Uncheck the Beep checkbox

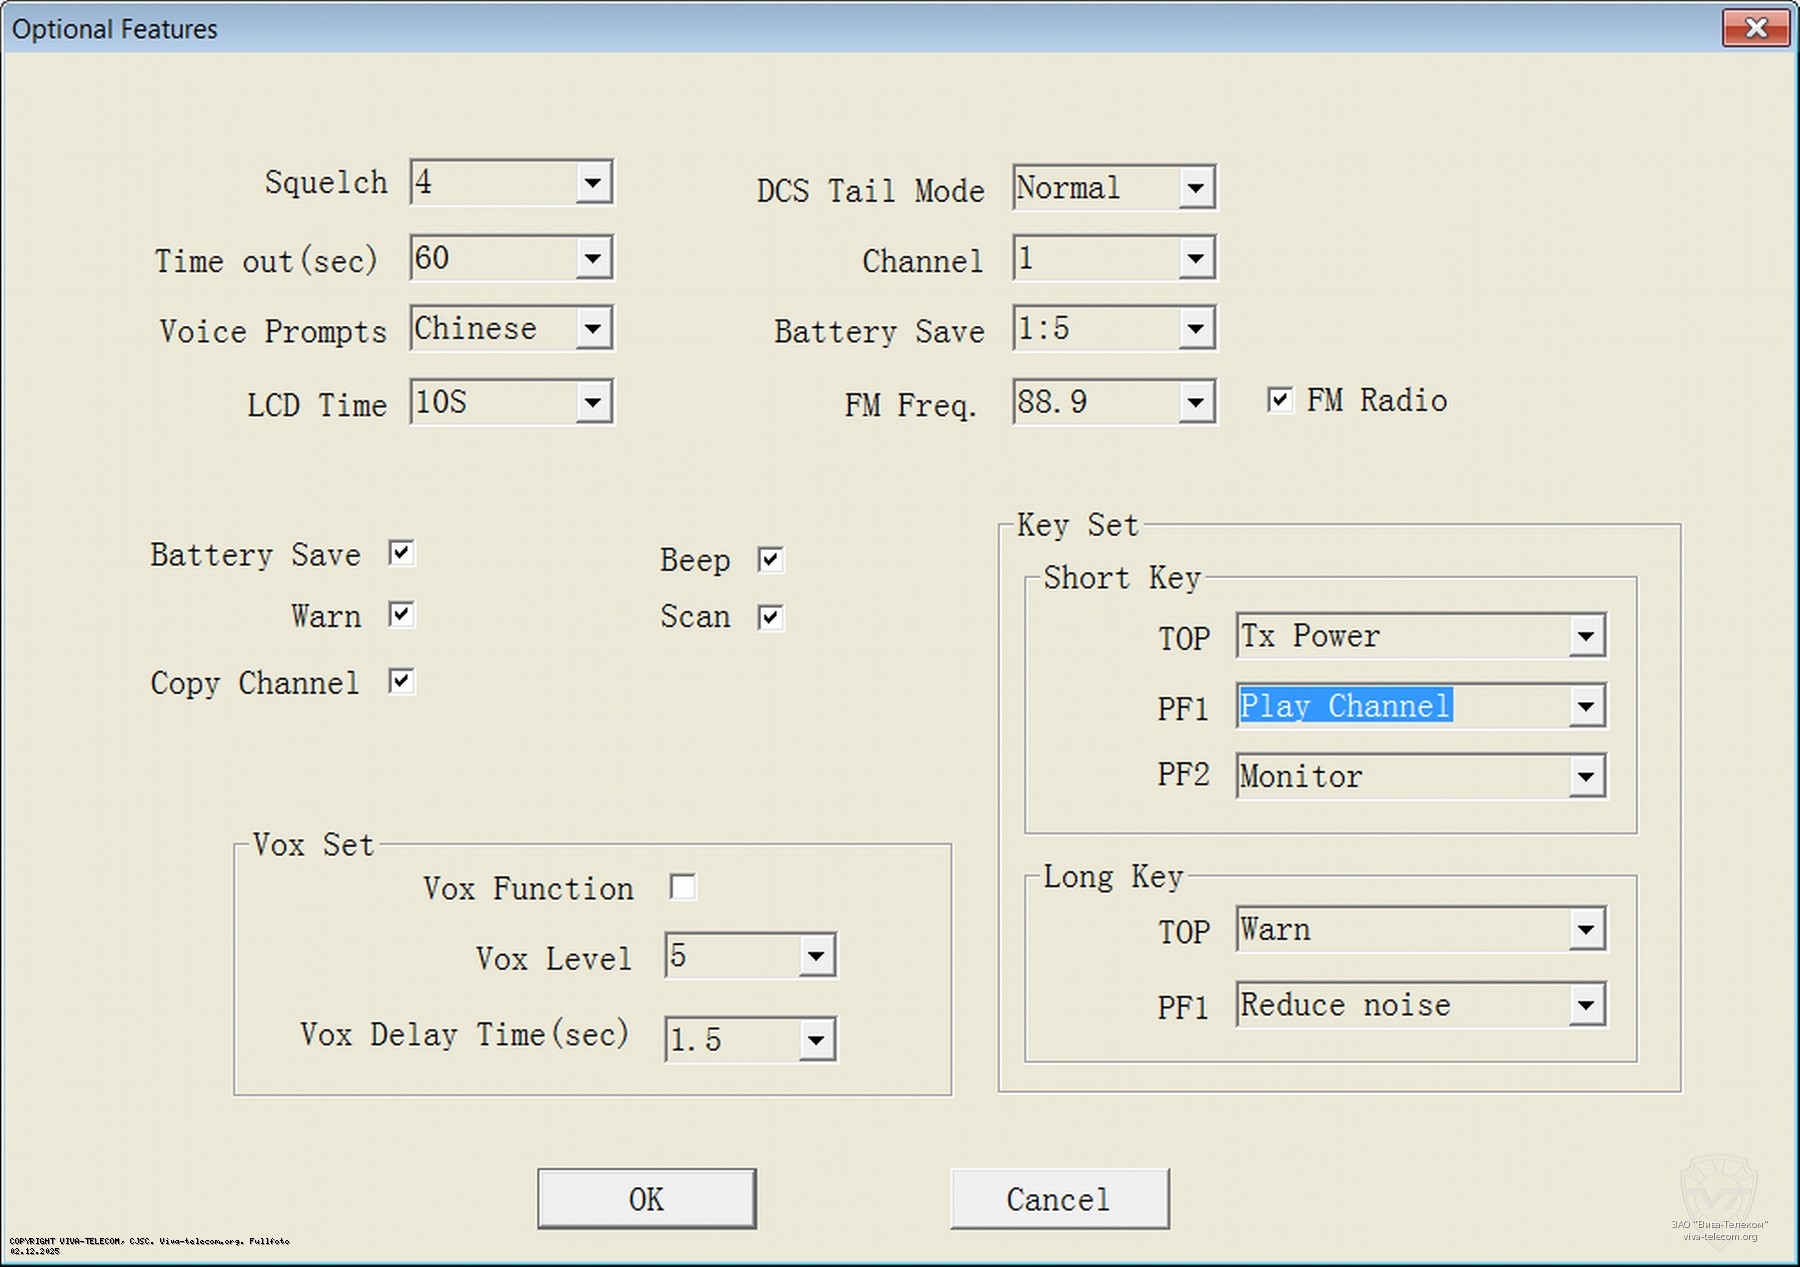(770, 560)
